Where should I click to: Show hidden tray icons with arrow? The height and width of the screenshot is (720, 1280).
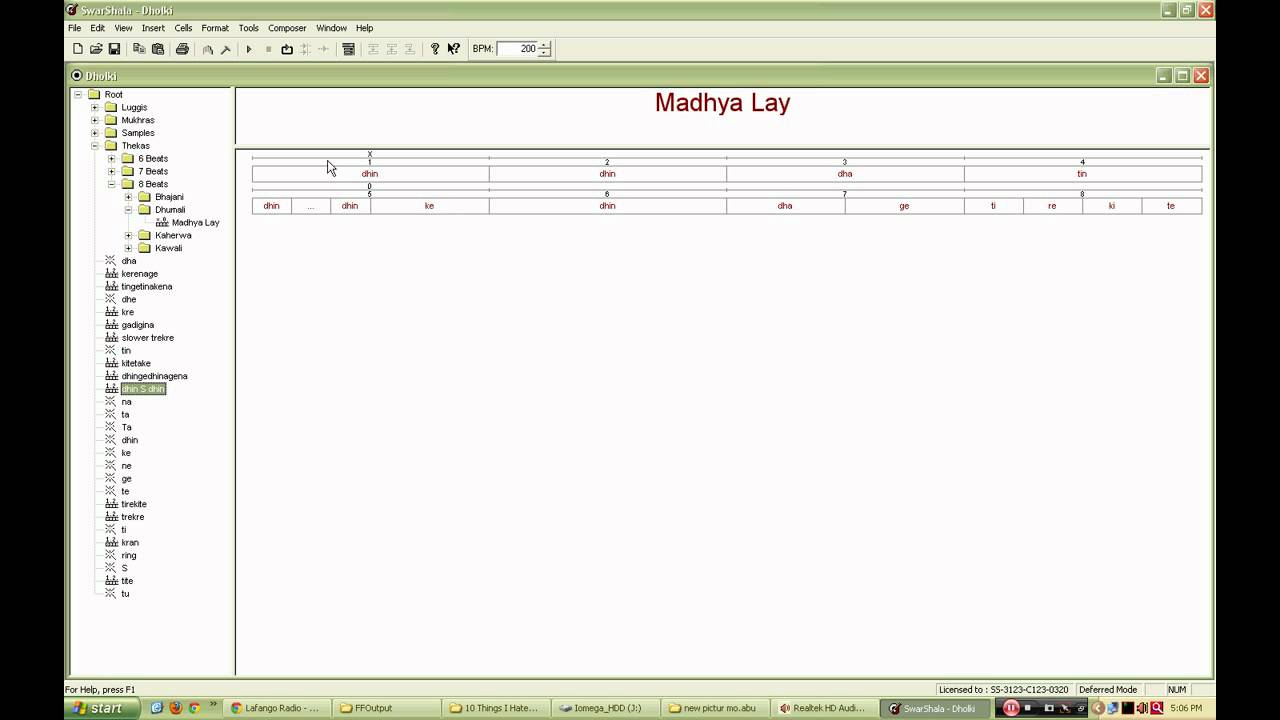(x=1098, y=708)
